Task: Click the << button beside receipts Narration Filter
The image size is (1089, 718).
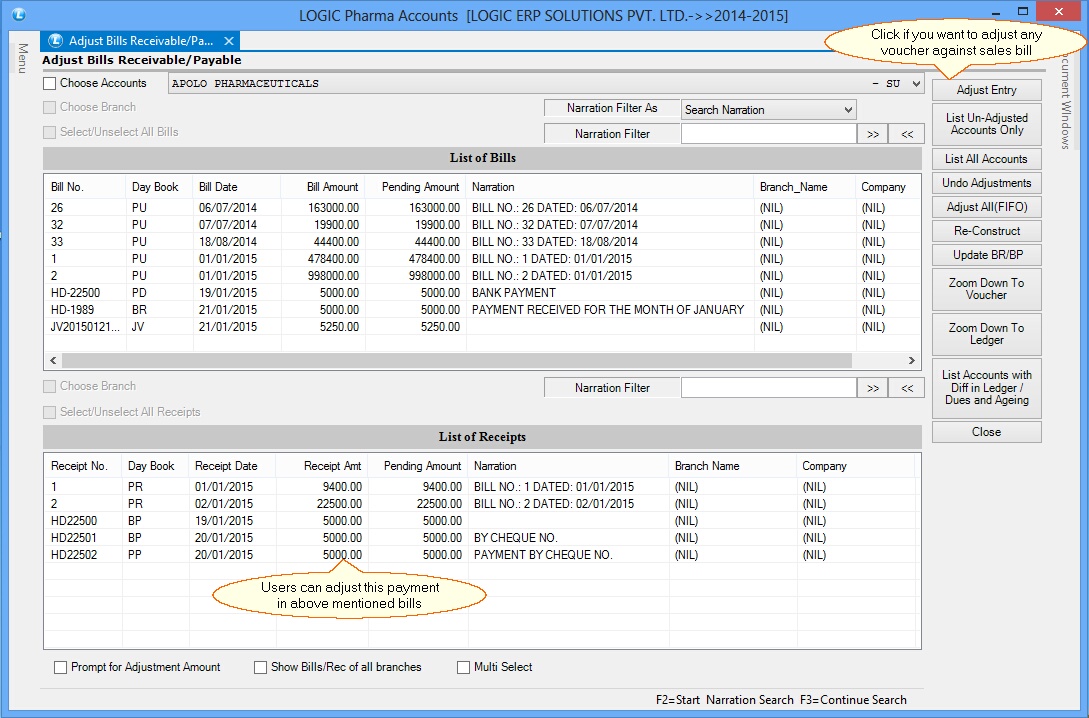Action: point(907,388)
